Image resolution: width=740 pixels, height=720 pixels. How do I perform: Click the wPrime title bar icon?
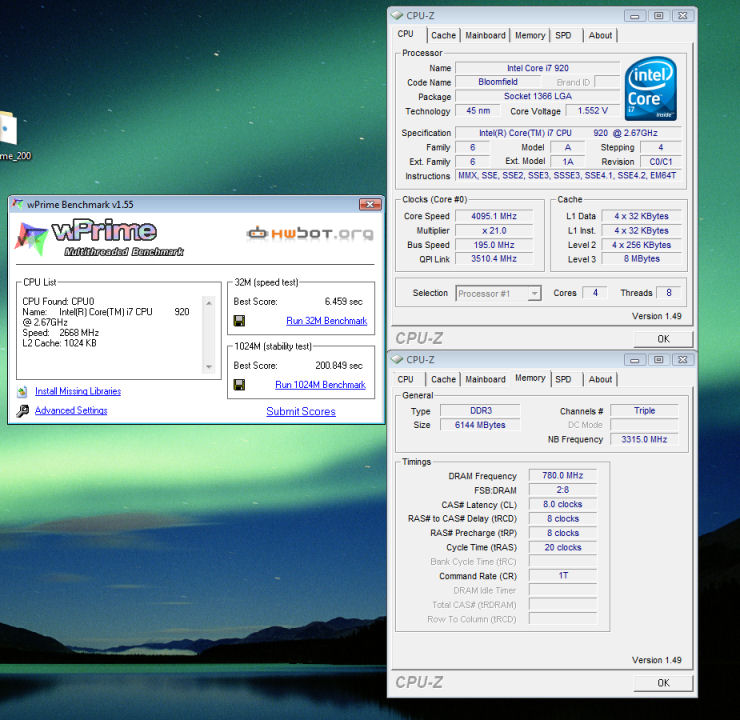[x=18, y=204]
